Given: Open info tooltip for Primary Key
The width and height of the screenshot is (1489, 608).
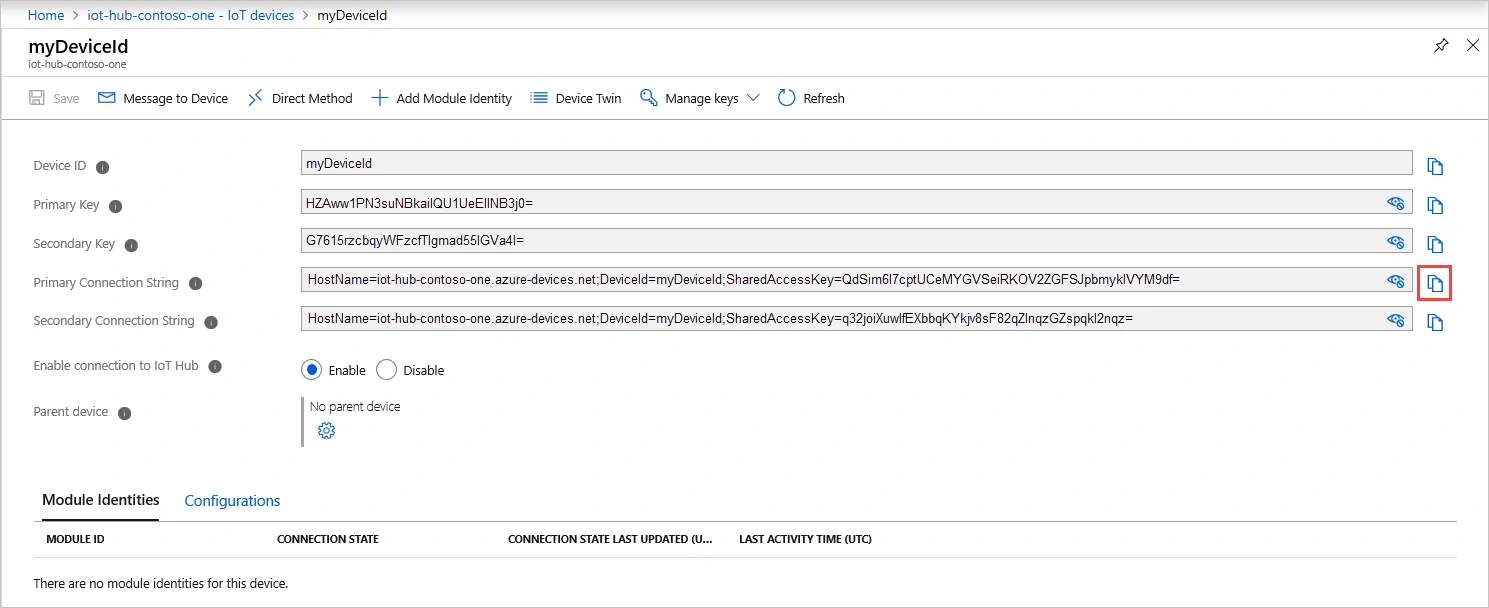Looking at the screenshot, I should (x=115, y=206).
